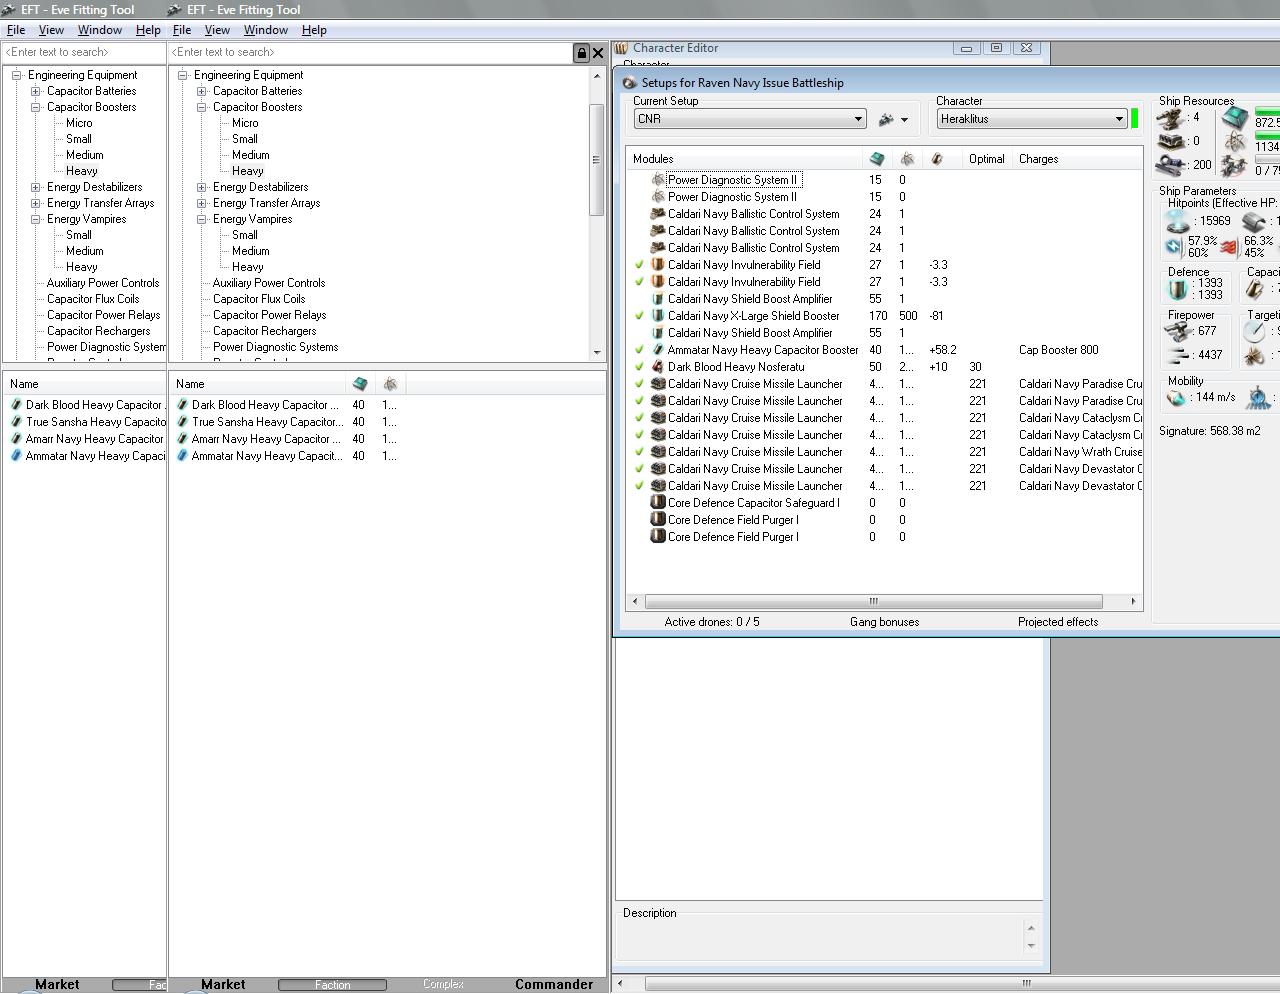
Task: Click Active drones: 0 / 5
Action: [x=712, y=622]
